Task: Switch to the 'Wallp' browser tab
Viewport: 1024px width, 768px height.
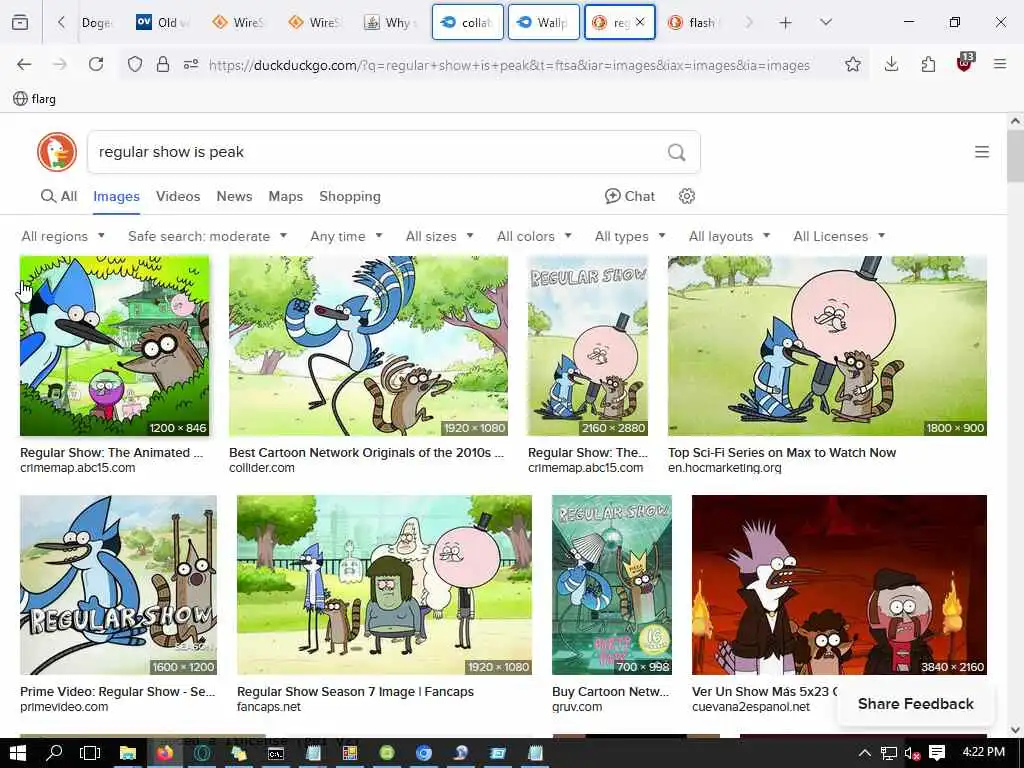Action: tap(543, 22)
